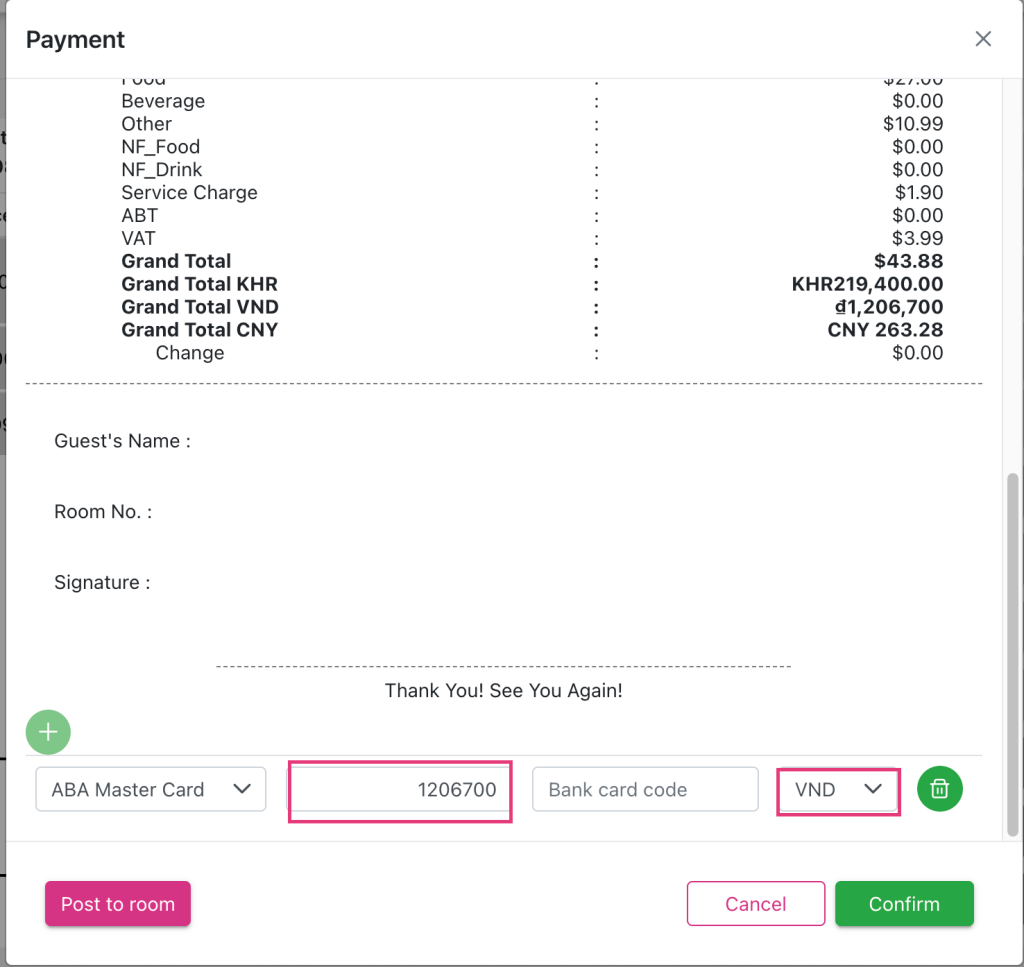Click the Room No. label
Viewport: 1024px width, 967px height.
[103, 512]
